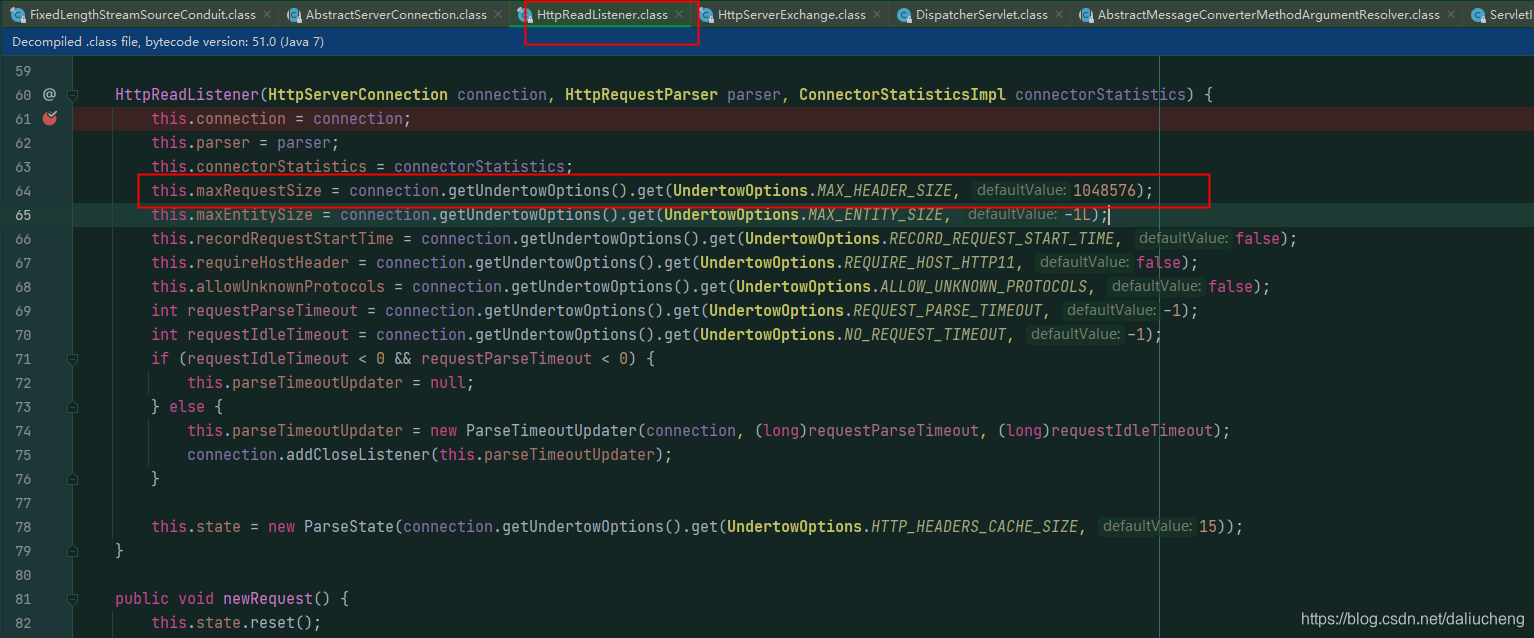1534x638 pixels.
Task: Click the decompiled class file banner
Action: 767,42
